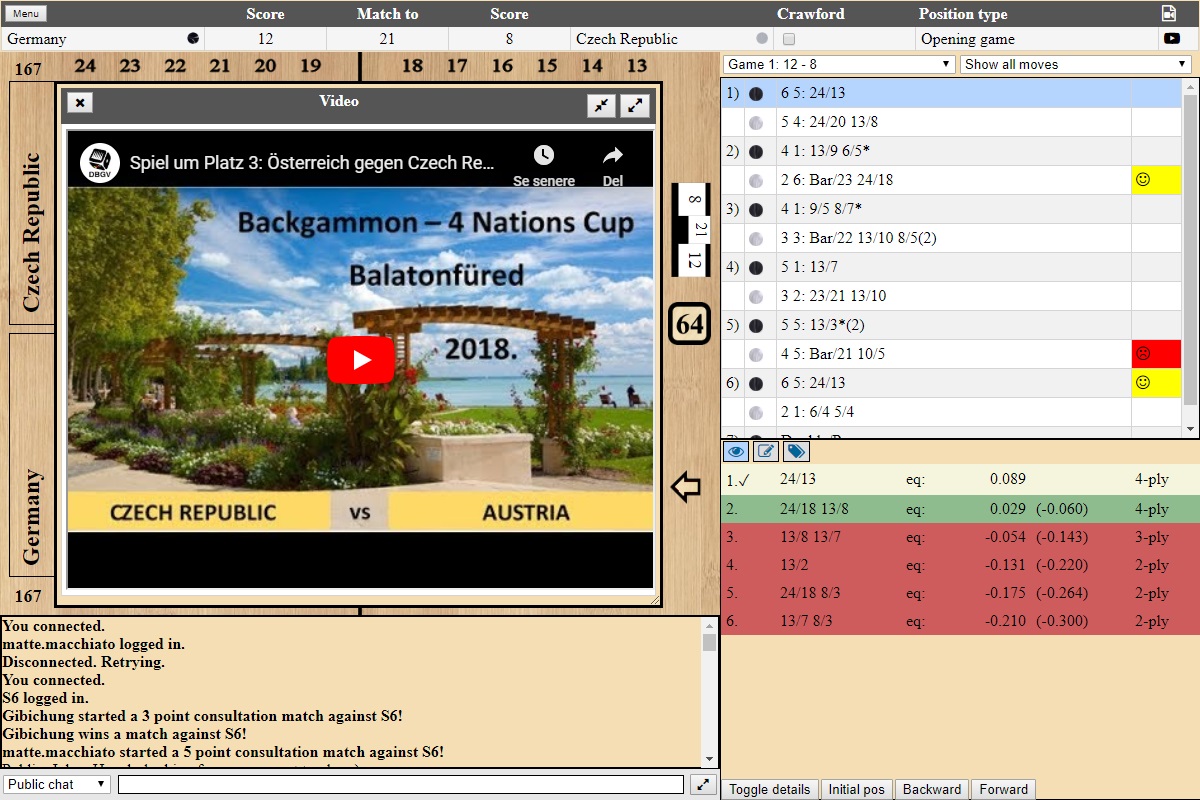
Task: Expand the chat with the arrows icon
Action: pos(703,785)
